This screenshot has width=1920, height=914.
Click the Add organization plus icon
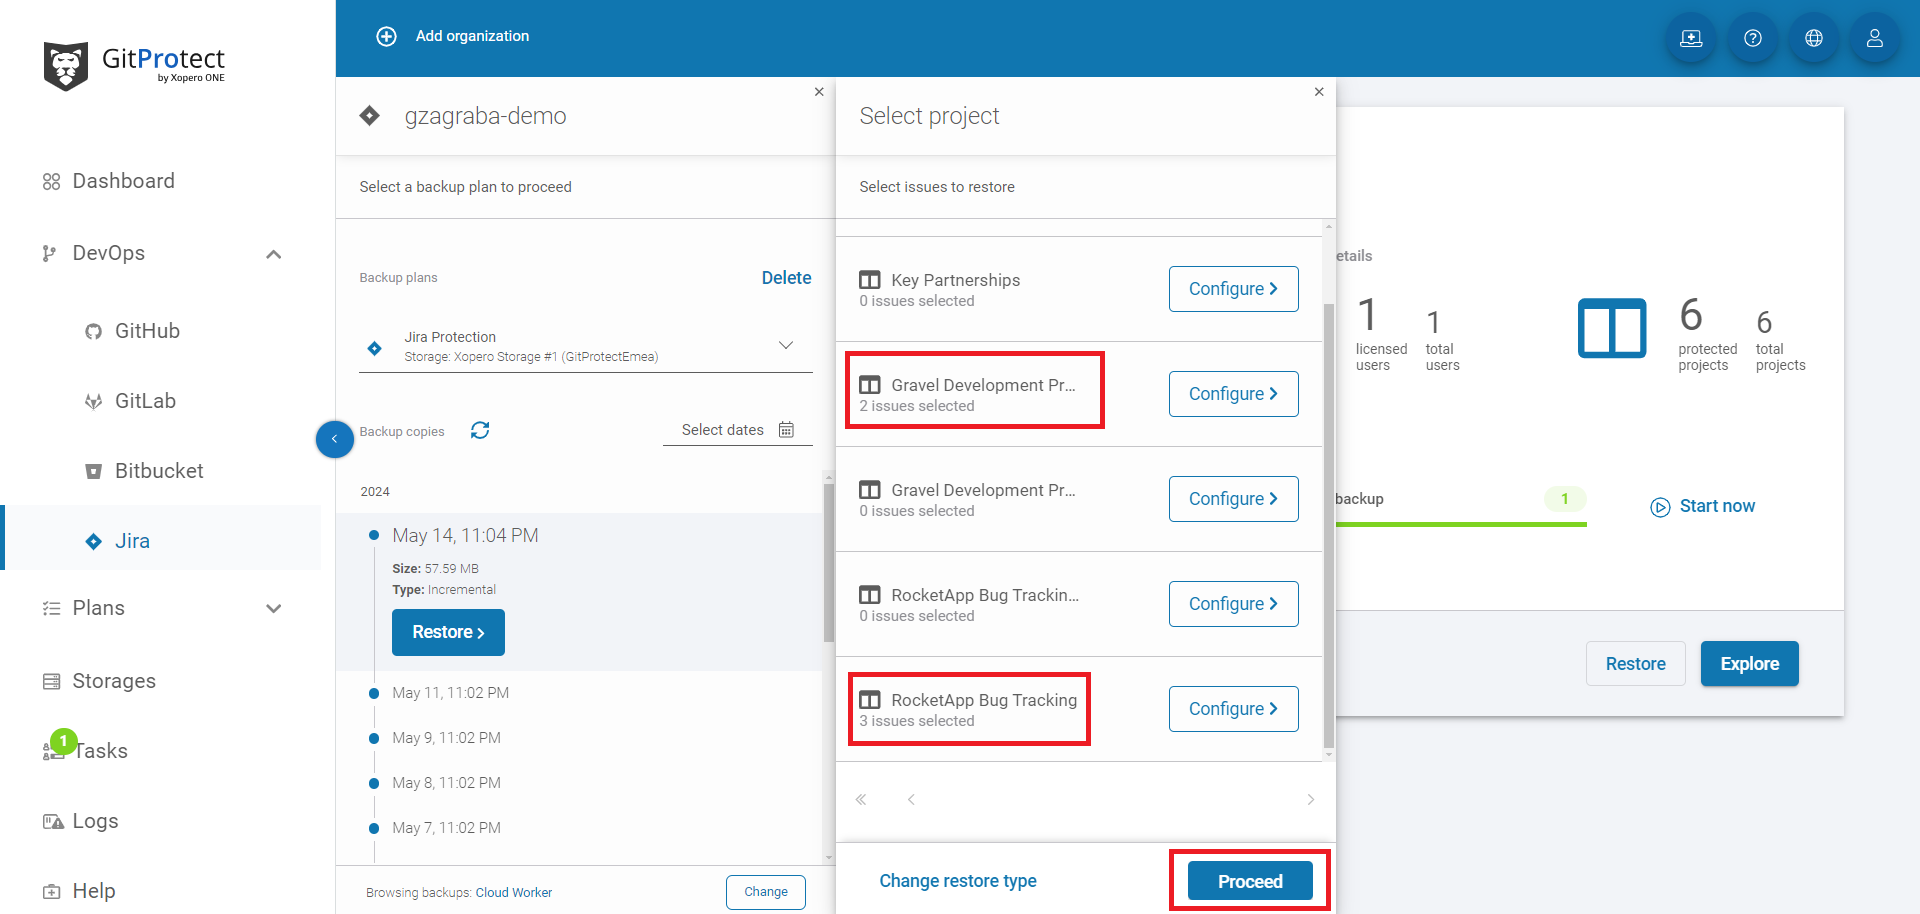pos(386,36)
